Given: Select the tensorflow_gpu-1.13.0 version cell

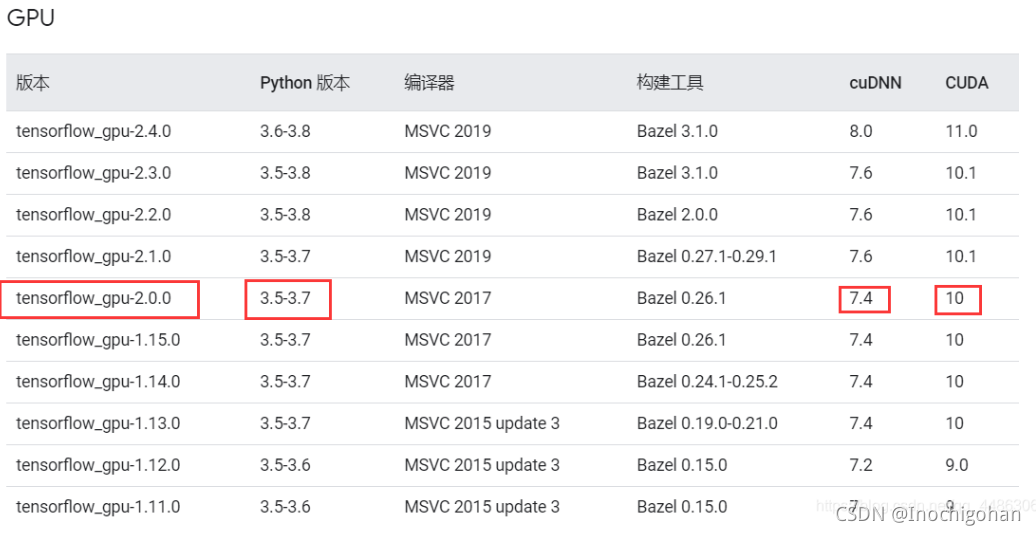Looking at the screenshot, I should click(x=98, y=423).
